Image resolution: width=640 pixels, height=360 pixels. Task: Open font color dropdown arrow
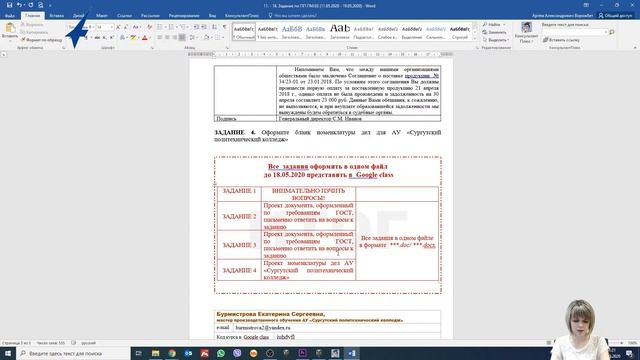point(150,38)
